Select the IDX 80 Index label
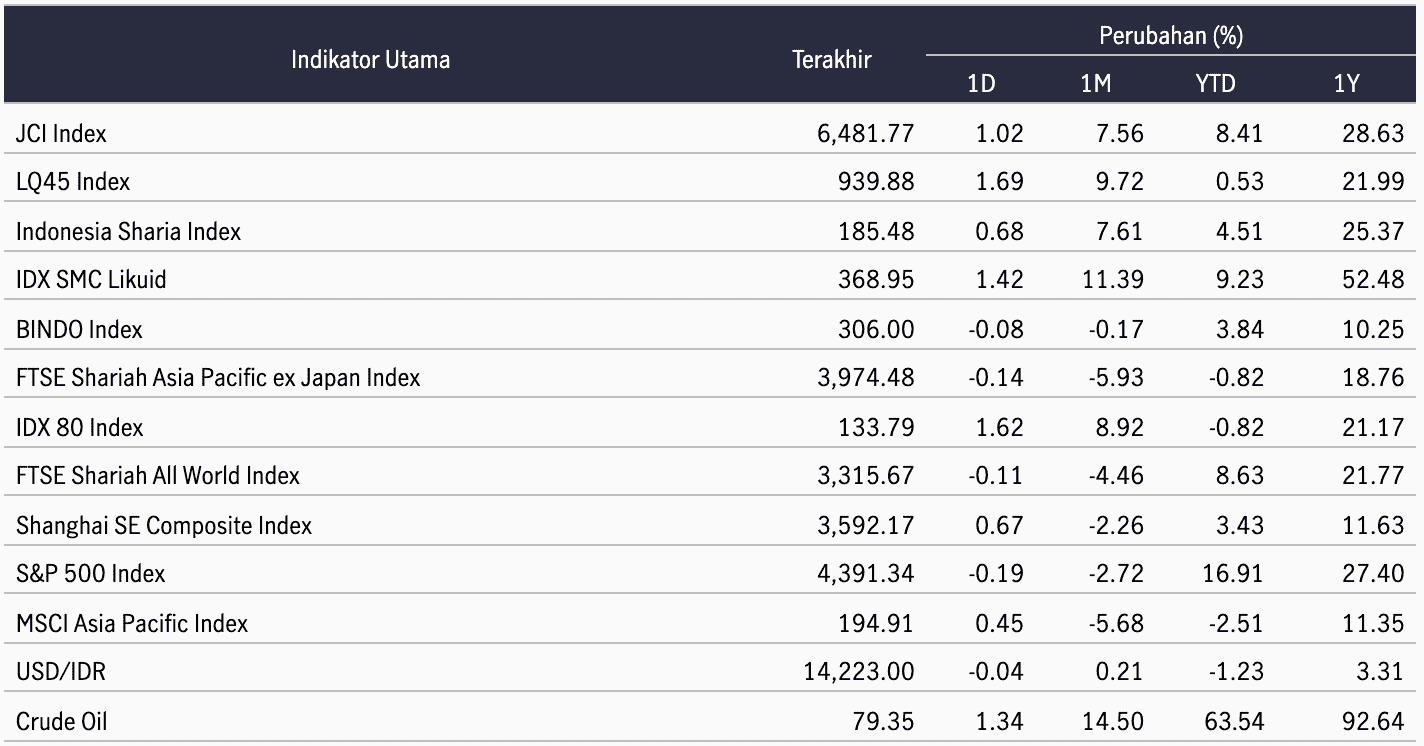 coord(80,427)
